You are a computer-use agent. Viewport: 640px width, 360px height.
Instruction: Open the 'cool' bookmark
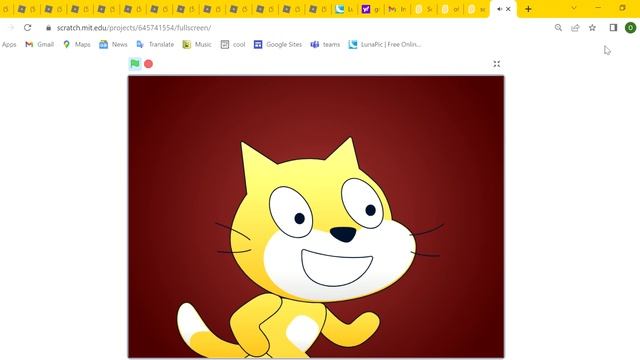pyautogui.click(x=233, y=44)
